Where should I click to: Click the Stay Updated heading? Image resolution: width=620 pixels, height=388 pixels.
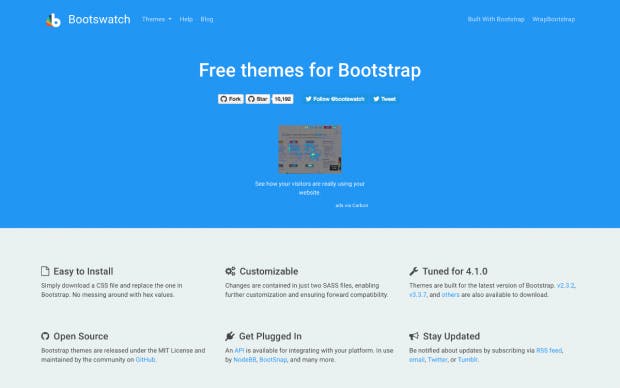point(452,336)
